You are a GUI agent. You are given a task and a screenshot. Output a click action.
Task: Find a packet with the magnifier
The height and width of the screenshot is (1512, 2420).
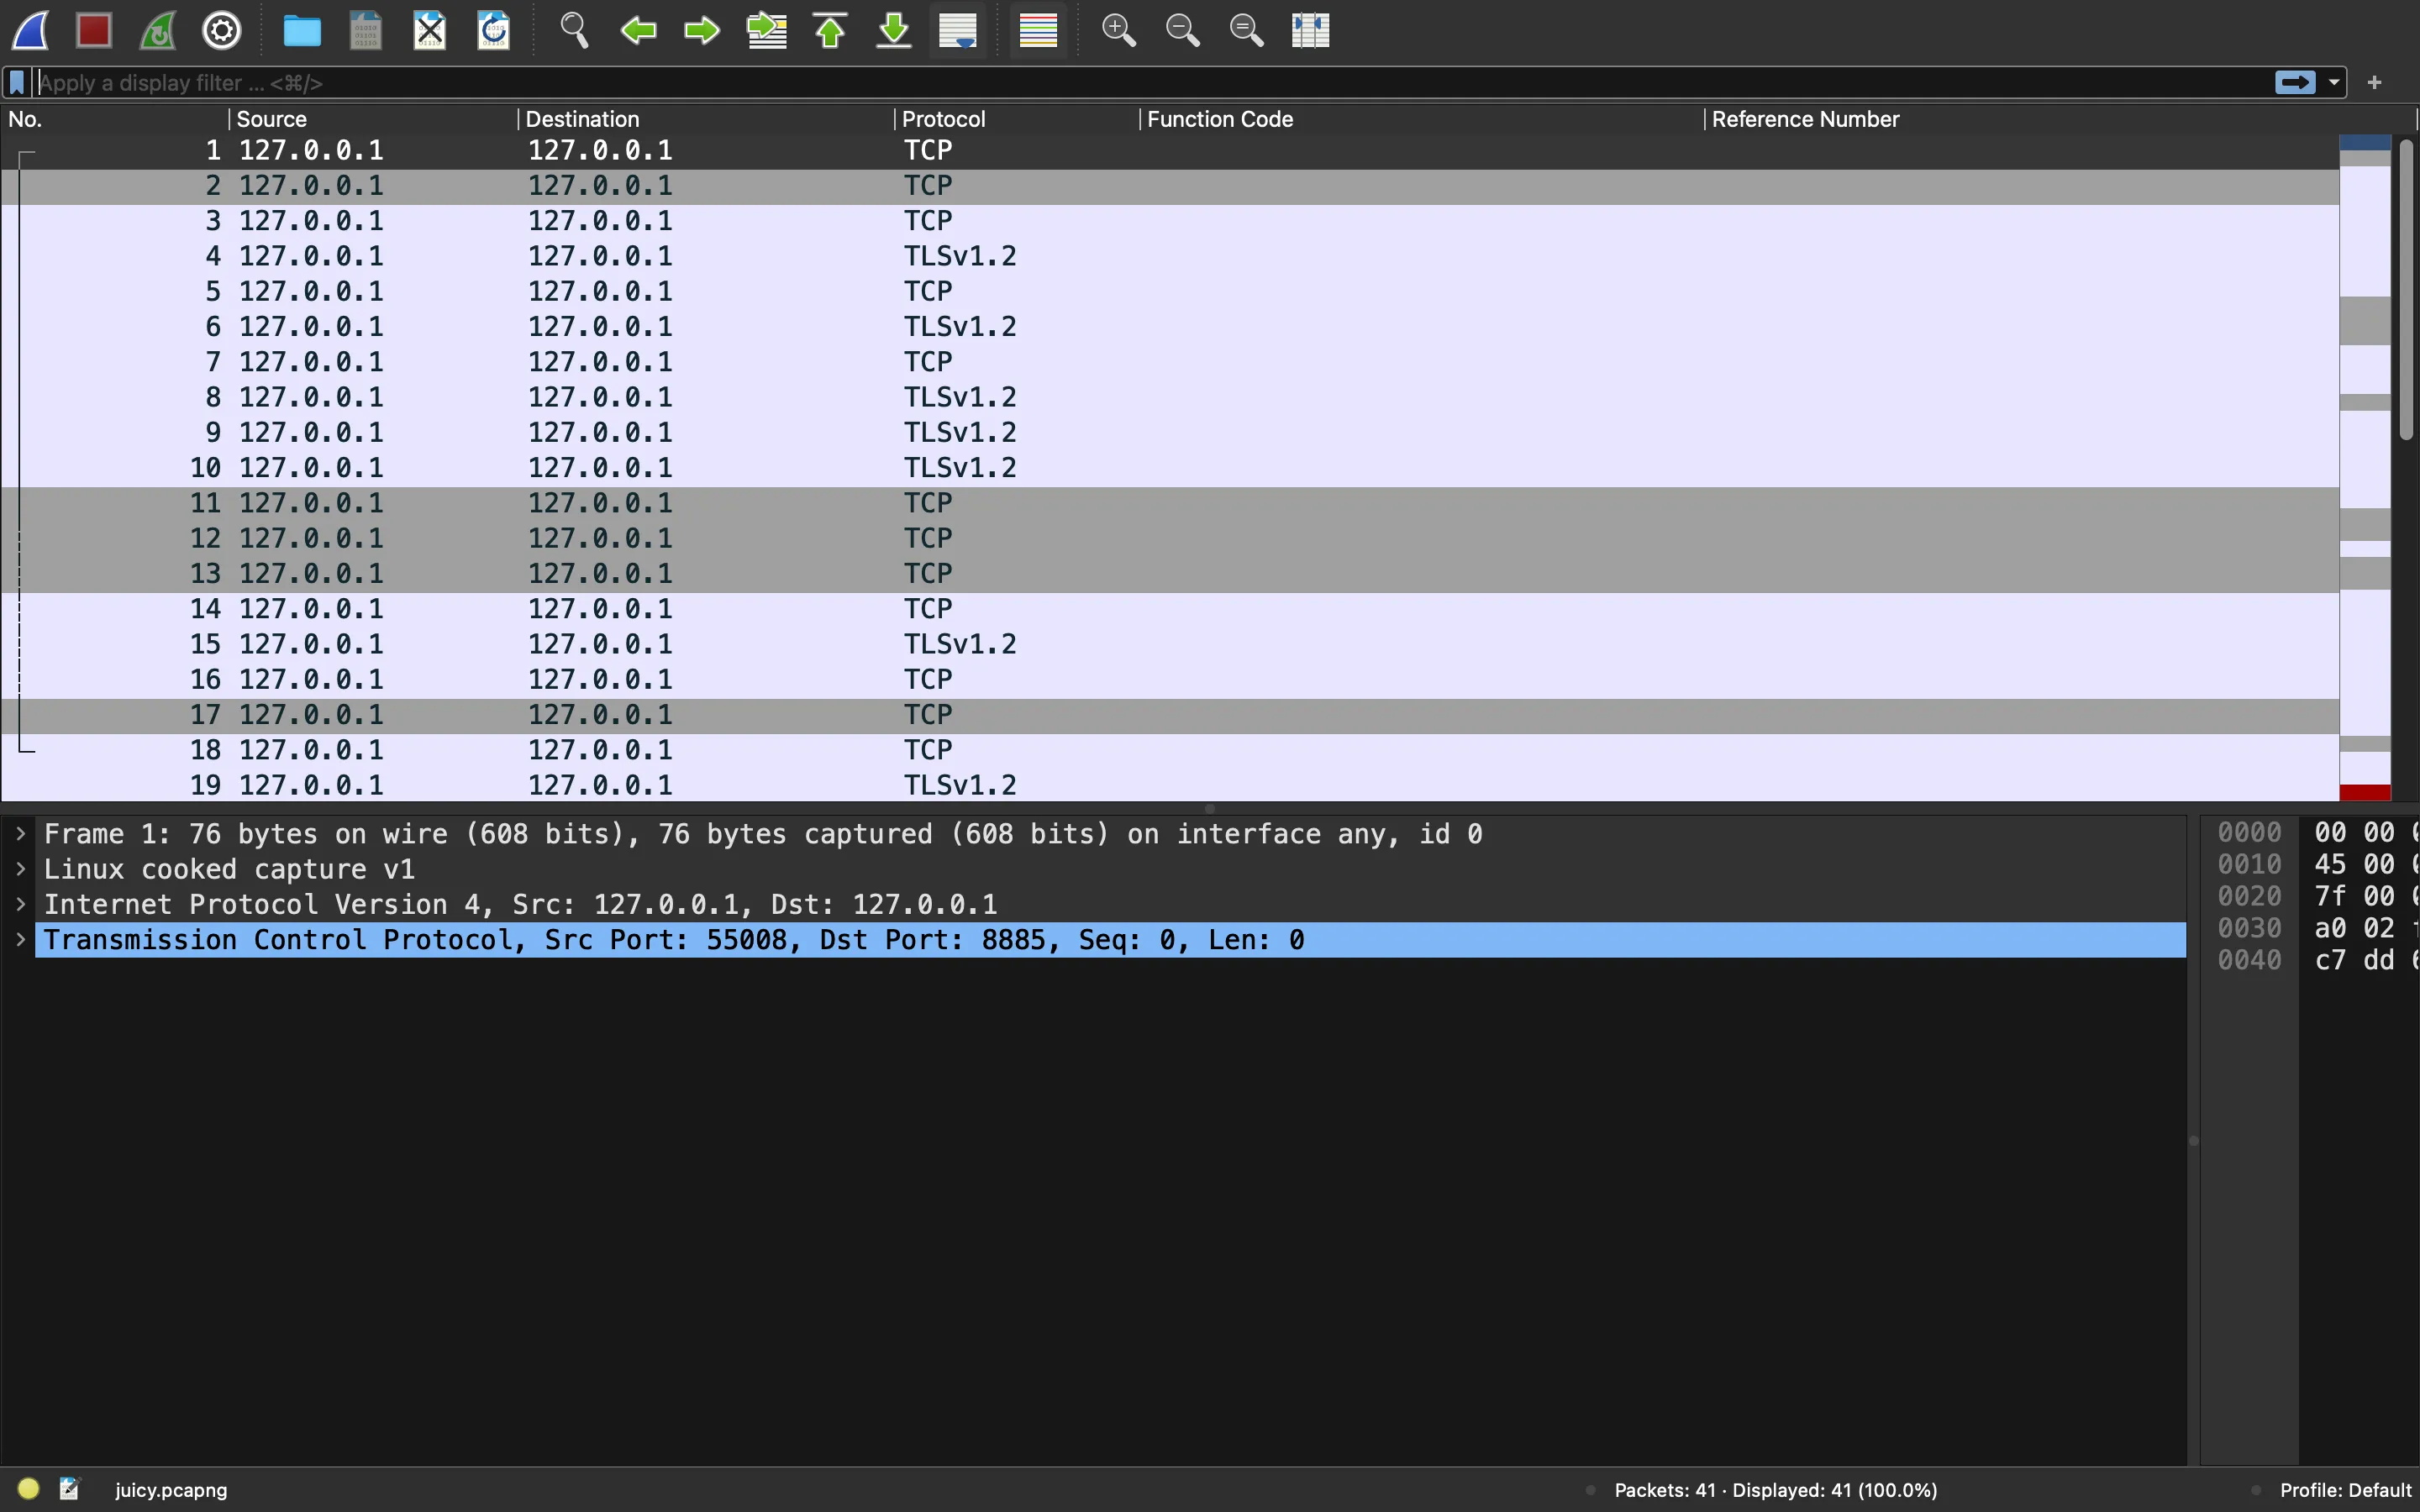pyautogui.click(x=574, y=30)
